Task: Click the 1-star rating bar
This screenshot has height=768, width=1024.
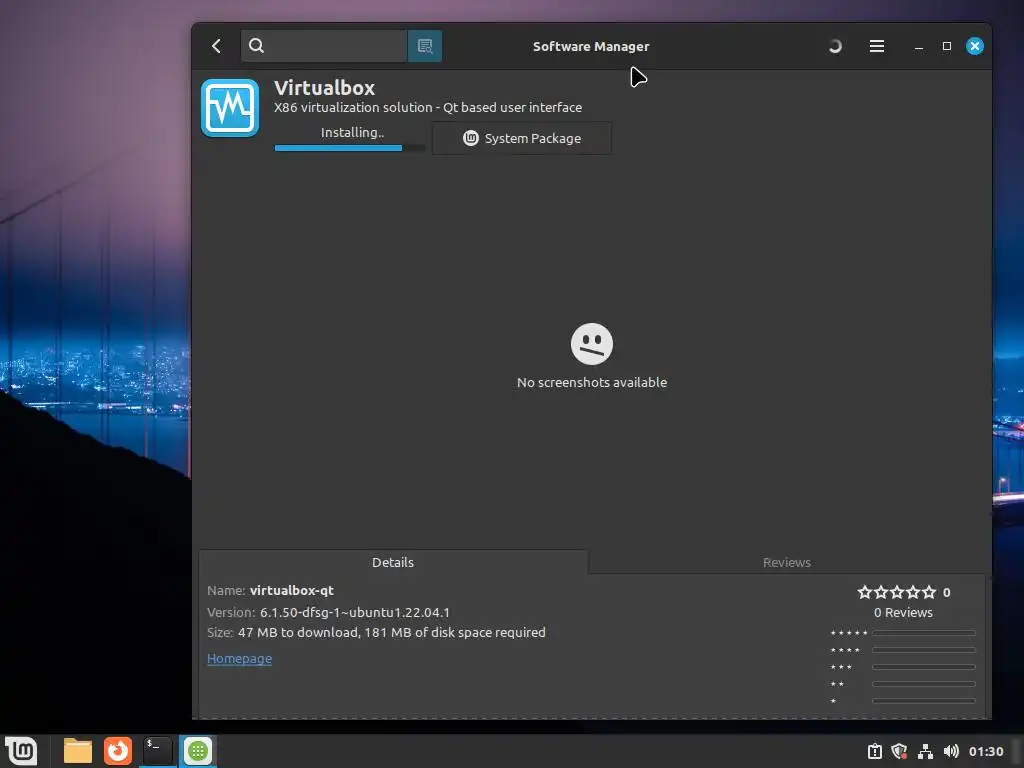Action: (x=924, y=701)
